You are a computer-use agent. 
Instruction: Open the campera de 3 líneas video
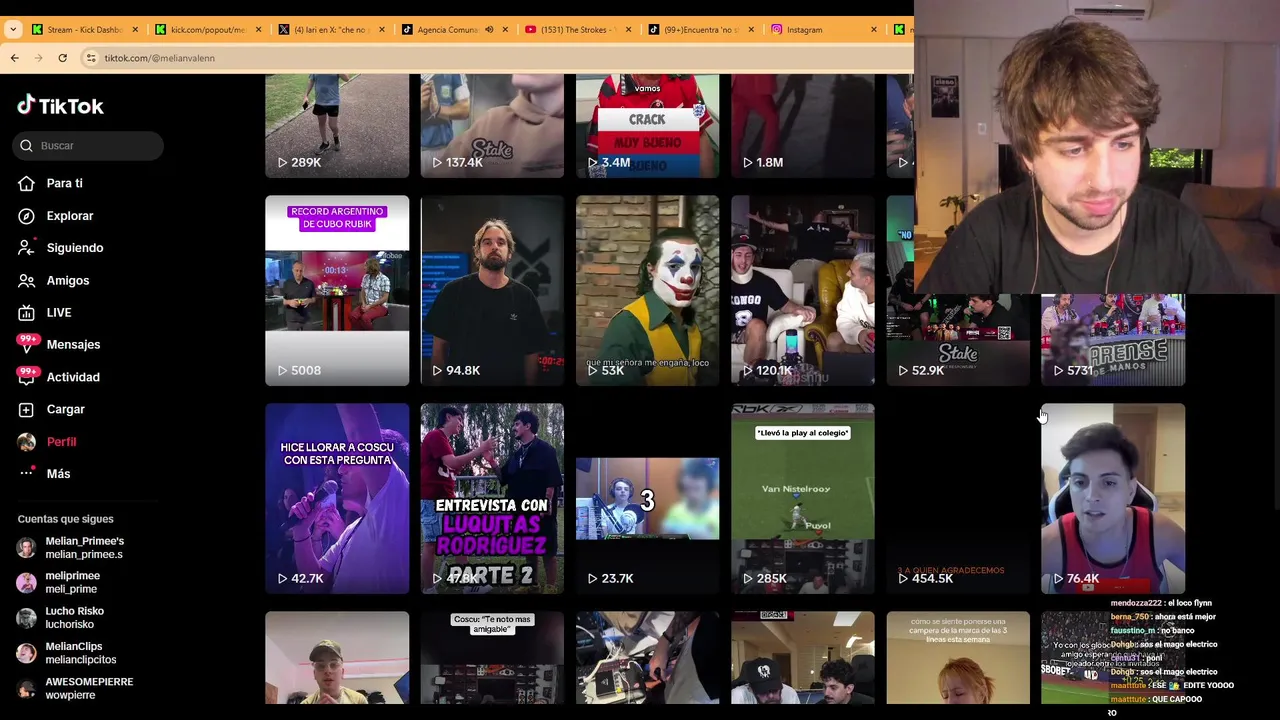[958, 657]
